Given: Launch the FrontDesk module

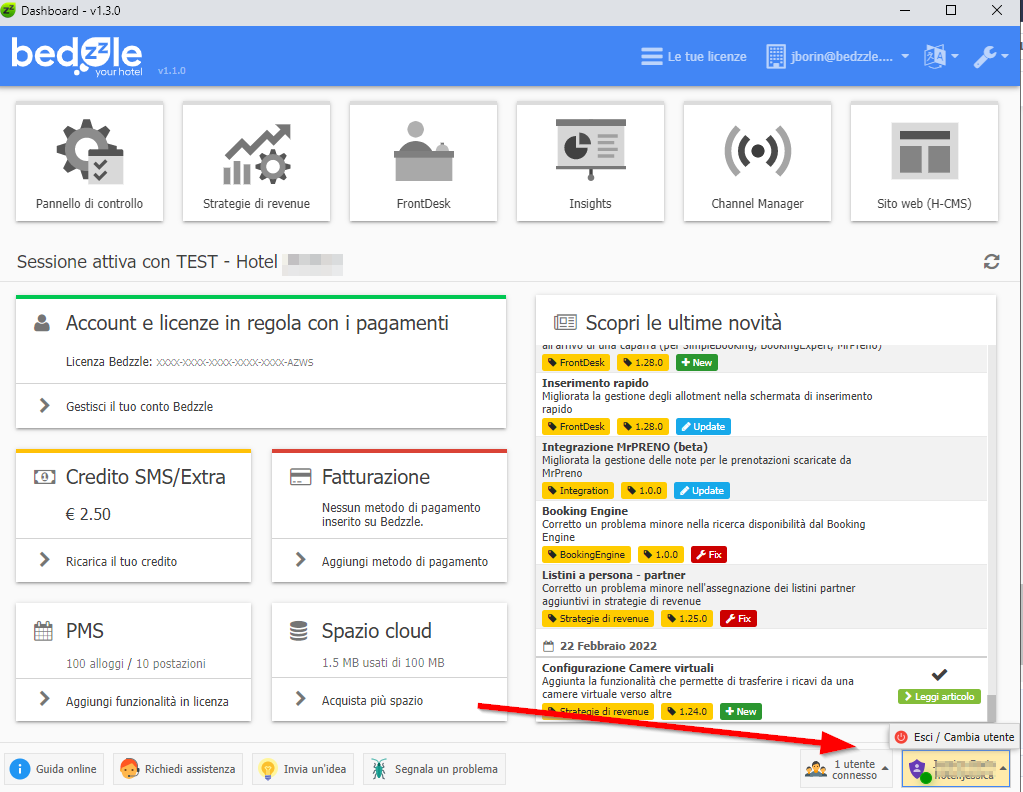Looking at the screenshot, I should tap(423, 162).
